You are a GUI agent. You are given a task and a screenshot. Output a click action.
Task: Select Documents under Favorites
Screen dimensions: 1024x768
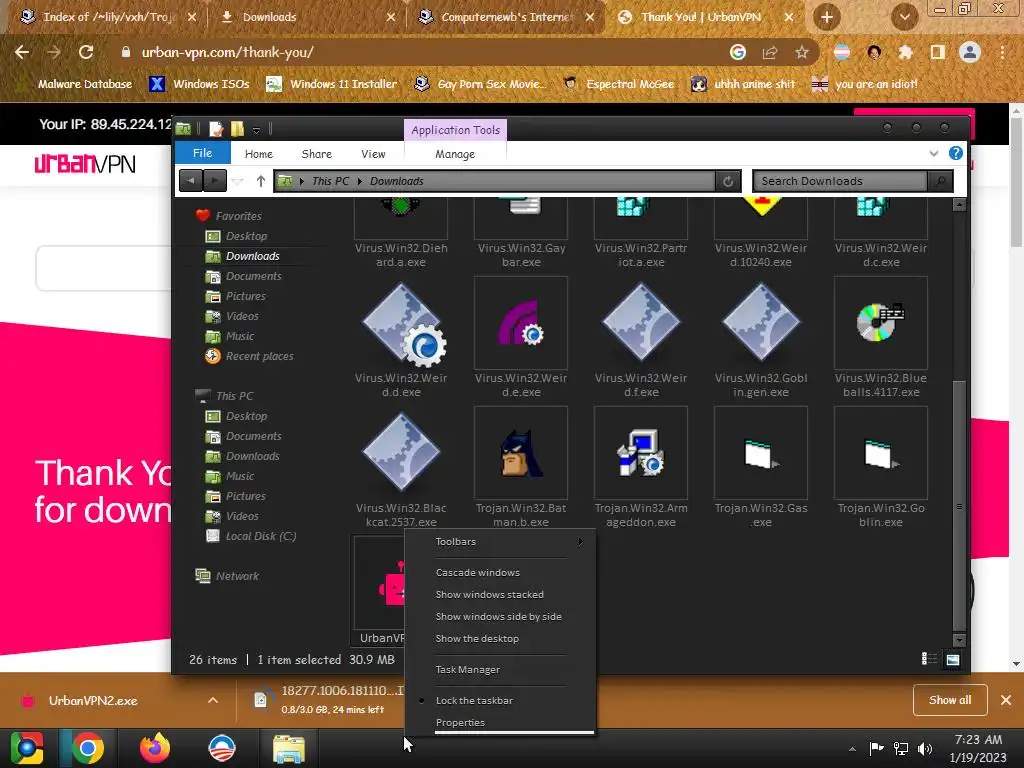[253, 276]
